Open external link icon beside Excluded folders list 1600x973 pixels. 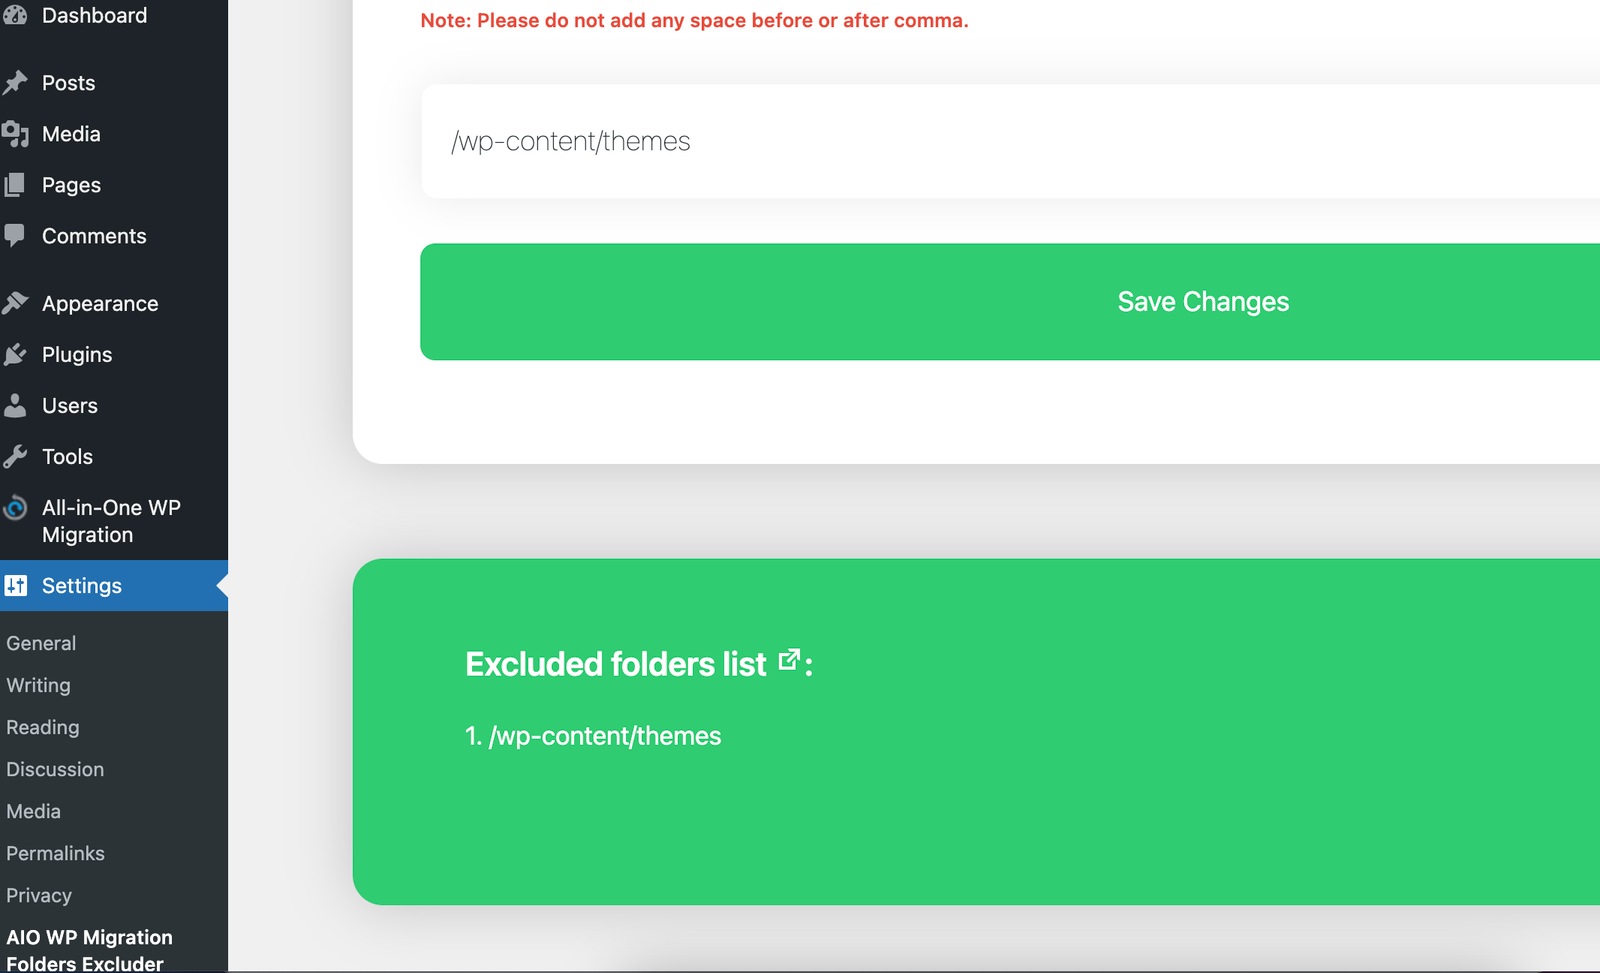click(x=789, y=659)
